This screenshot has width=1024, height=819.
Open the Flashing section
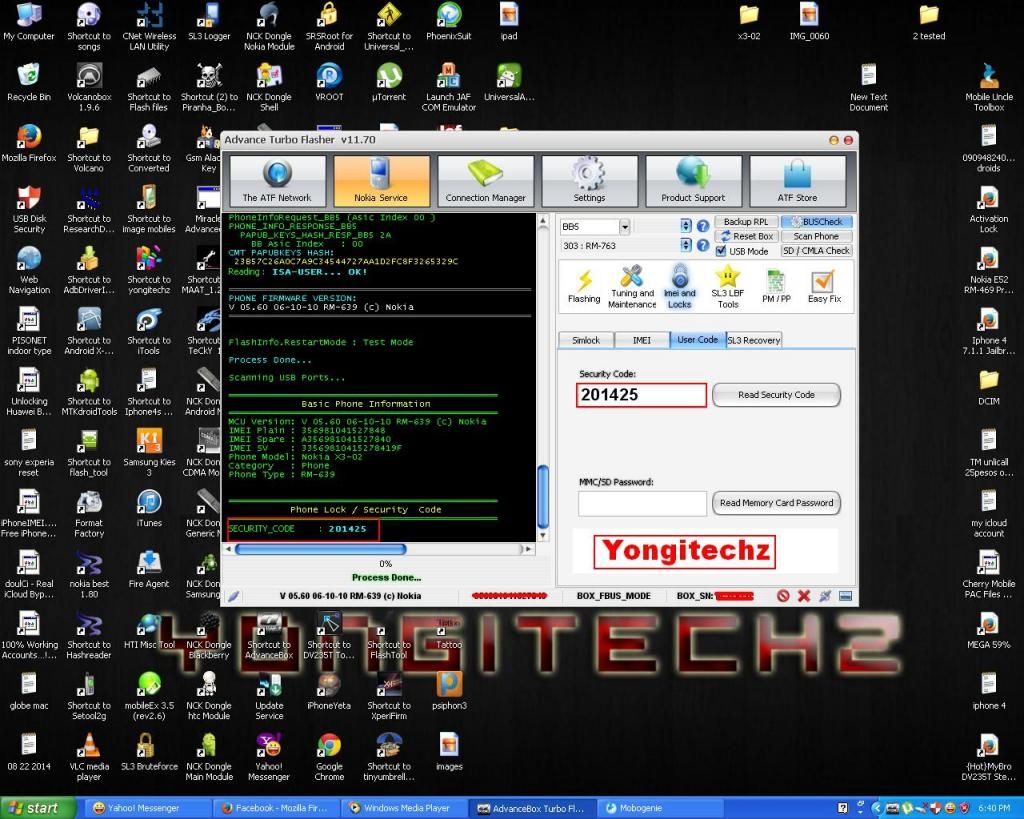click(583, 285)
